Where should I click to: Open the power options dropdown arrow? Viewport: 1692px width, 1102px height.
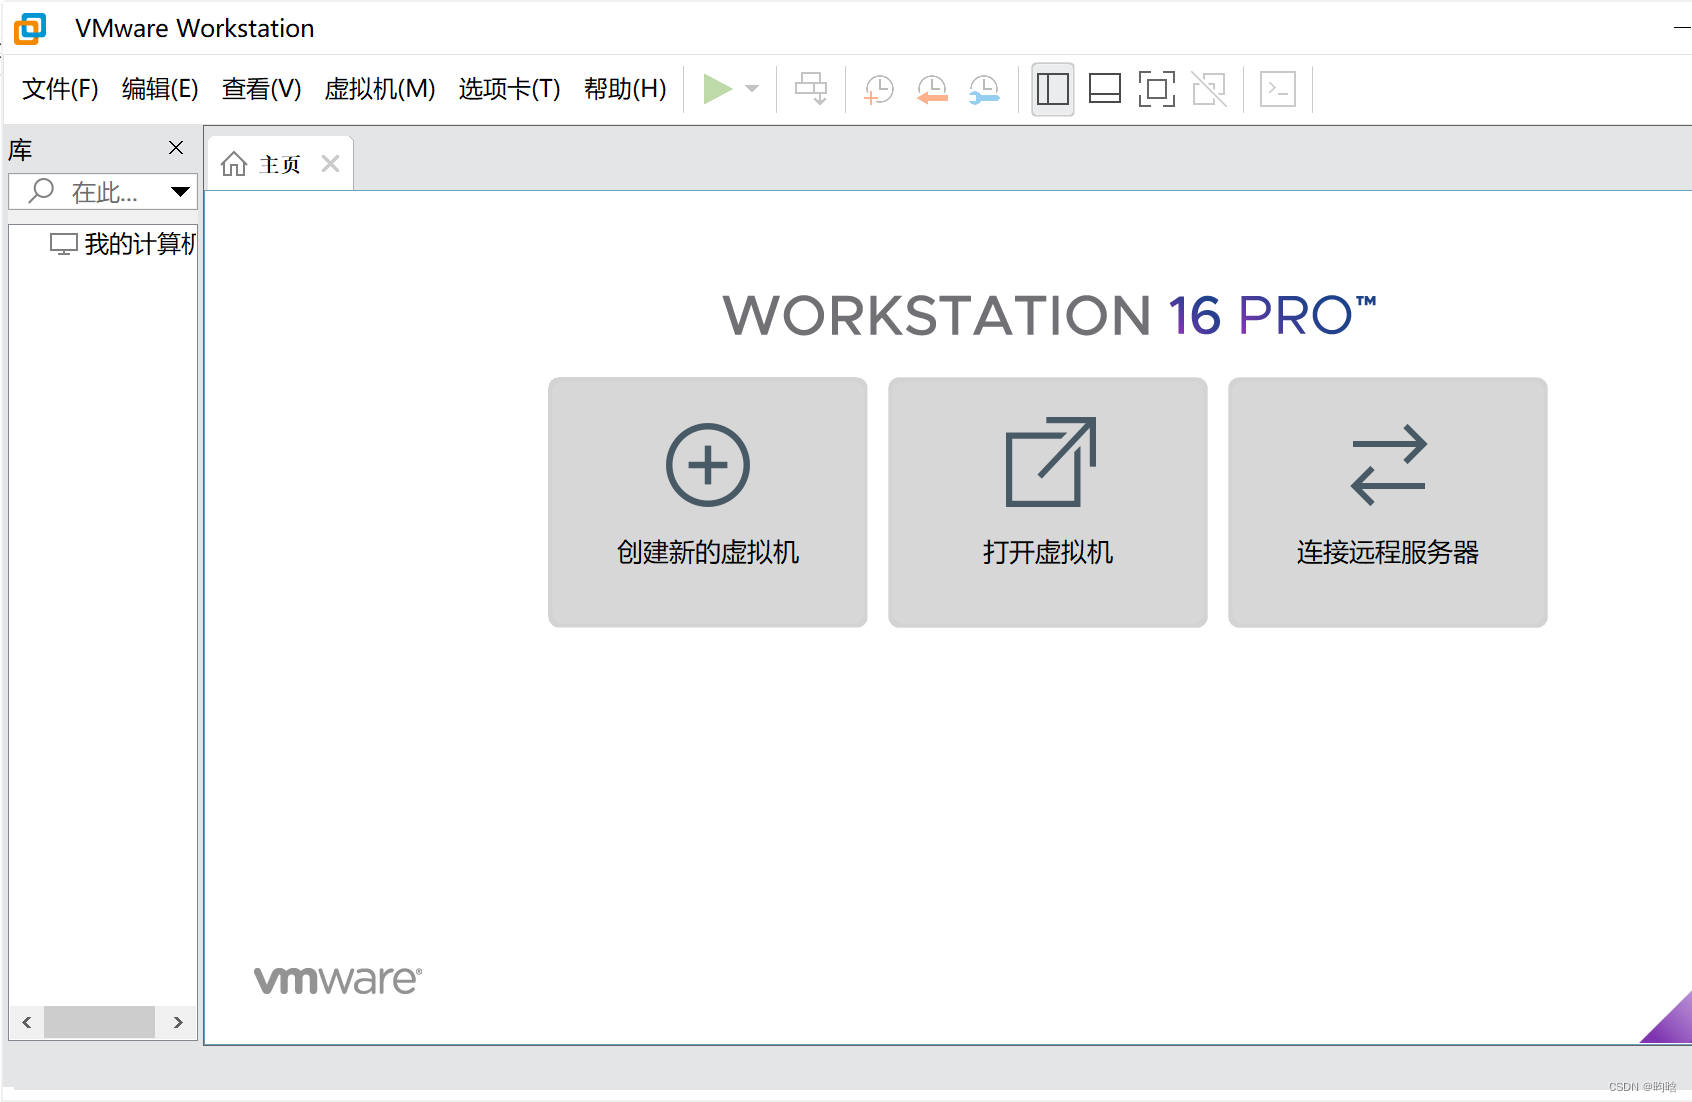pos(751,89)
